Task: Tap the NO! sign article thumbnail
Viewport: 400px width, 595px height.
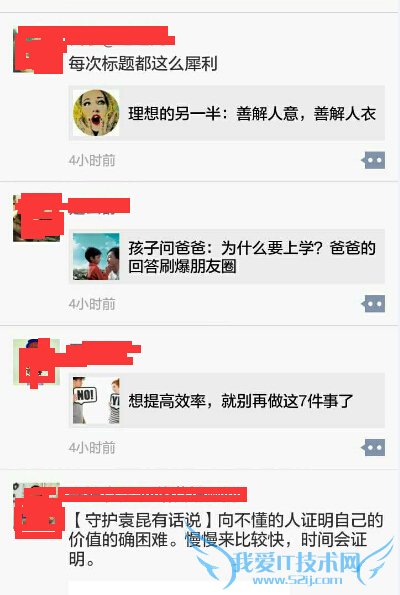Action: (96, 400)
